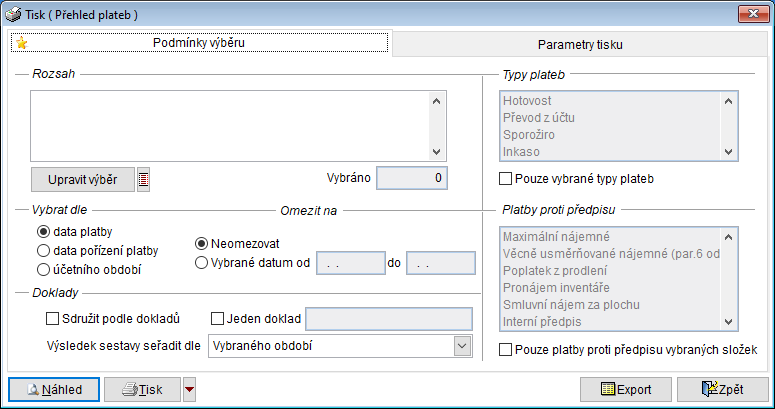Choose účetního období radio option
Viewport: 775px width, 409px height.
(43, 269)
